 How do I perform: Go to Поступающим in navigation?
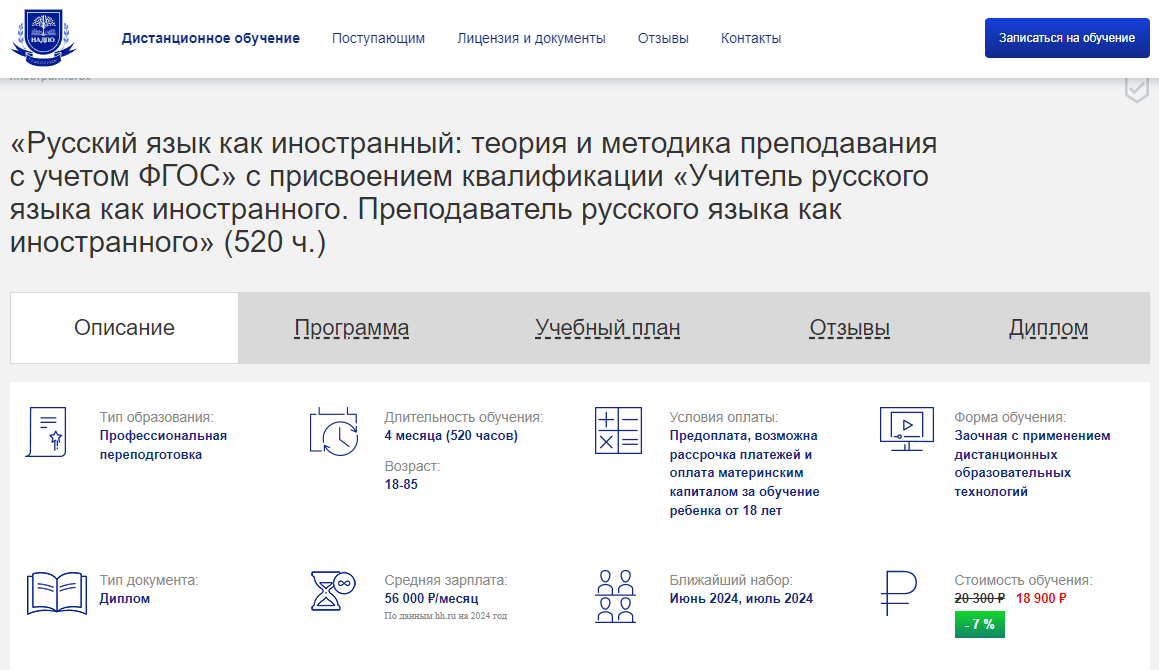tap(378, 38)
